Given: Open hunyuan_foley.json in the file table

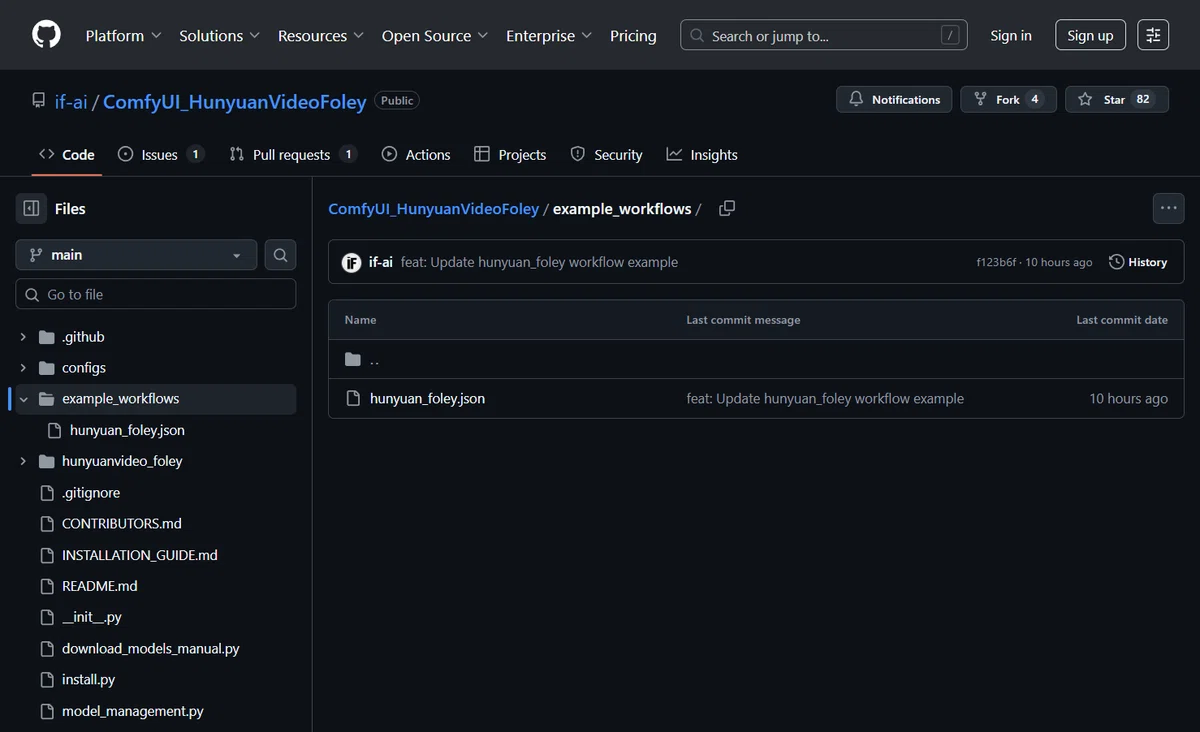Looking at the screenshot, I should 427,398.
